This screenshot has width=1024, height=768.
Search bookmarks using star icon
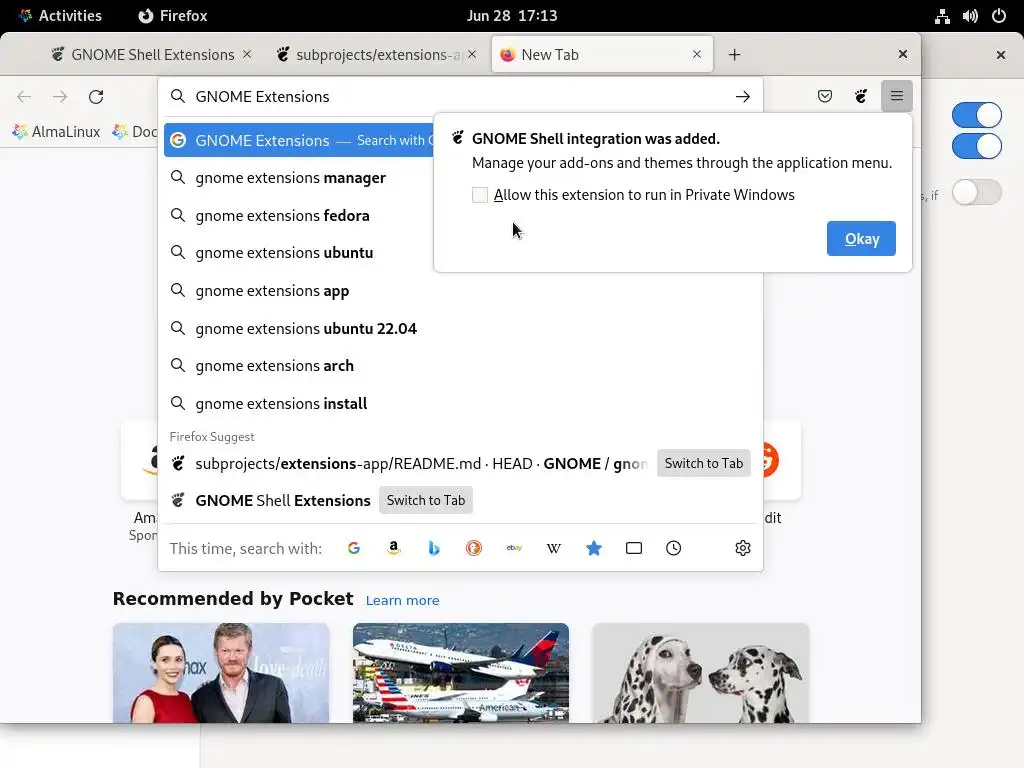tap(594, 548)
